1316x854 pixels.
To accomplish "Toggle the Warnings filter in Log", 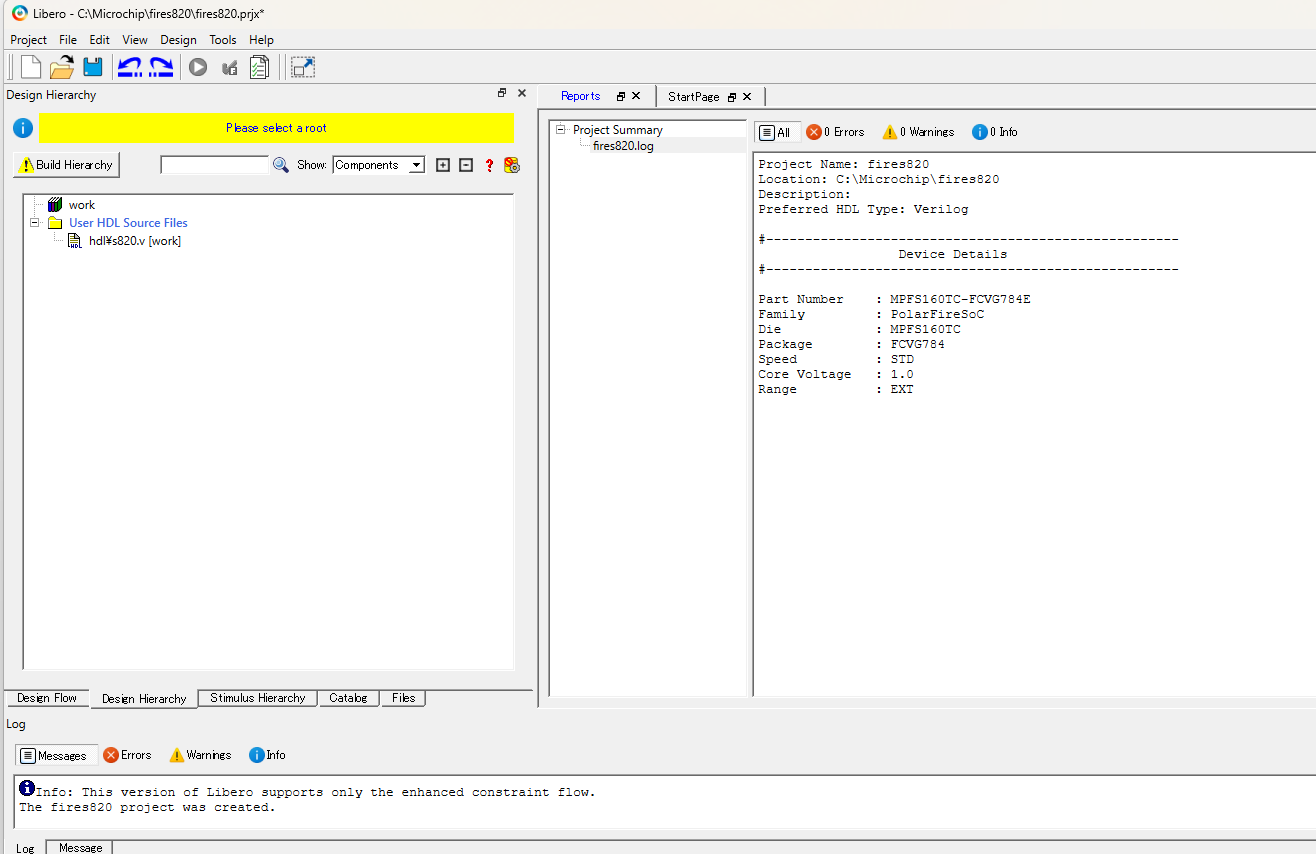I will click(x=201, y=755).
